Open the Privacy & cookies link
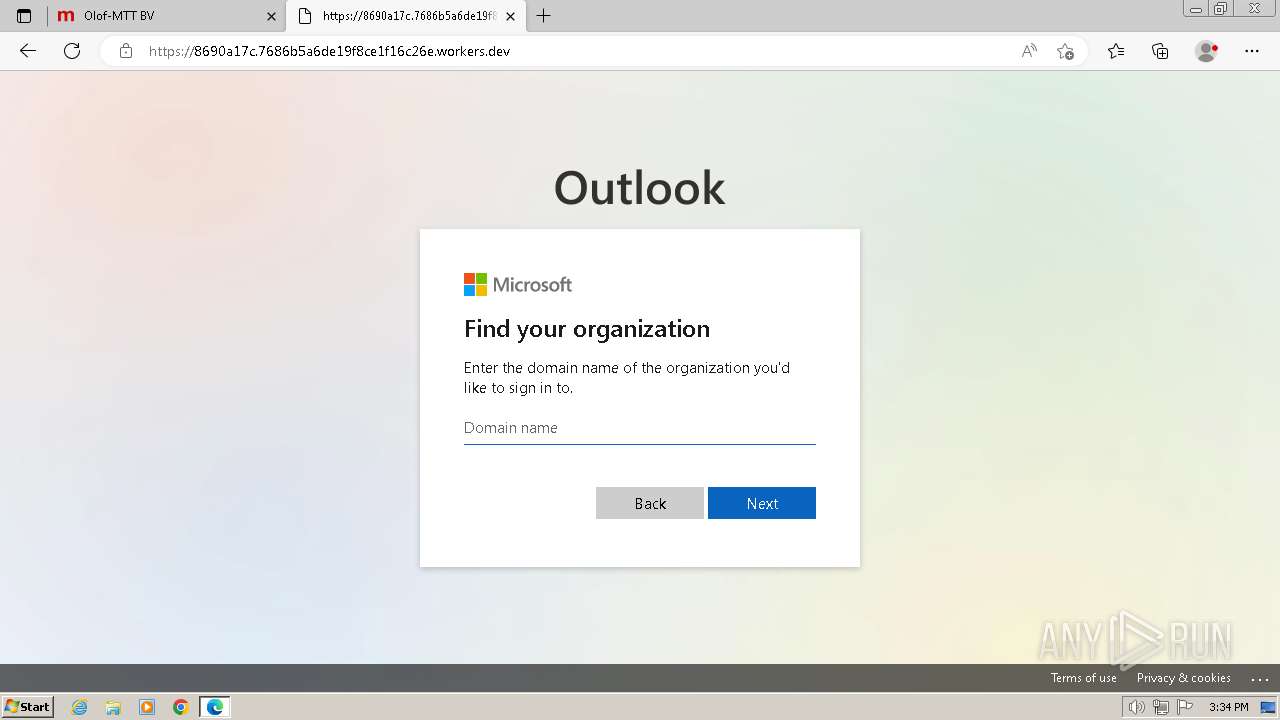The width and height of the screenshot is (1280, 720). tap(1184, 678)
